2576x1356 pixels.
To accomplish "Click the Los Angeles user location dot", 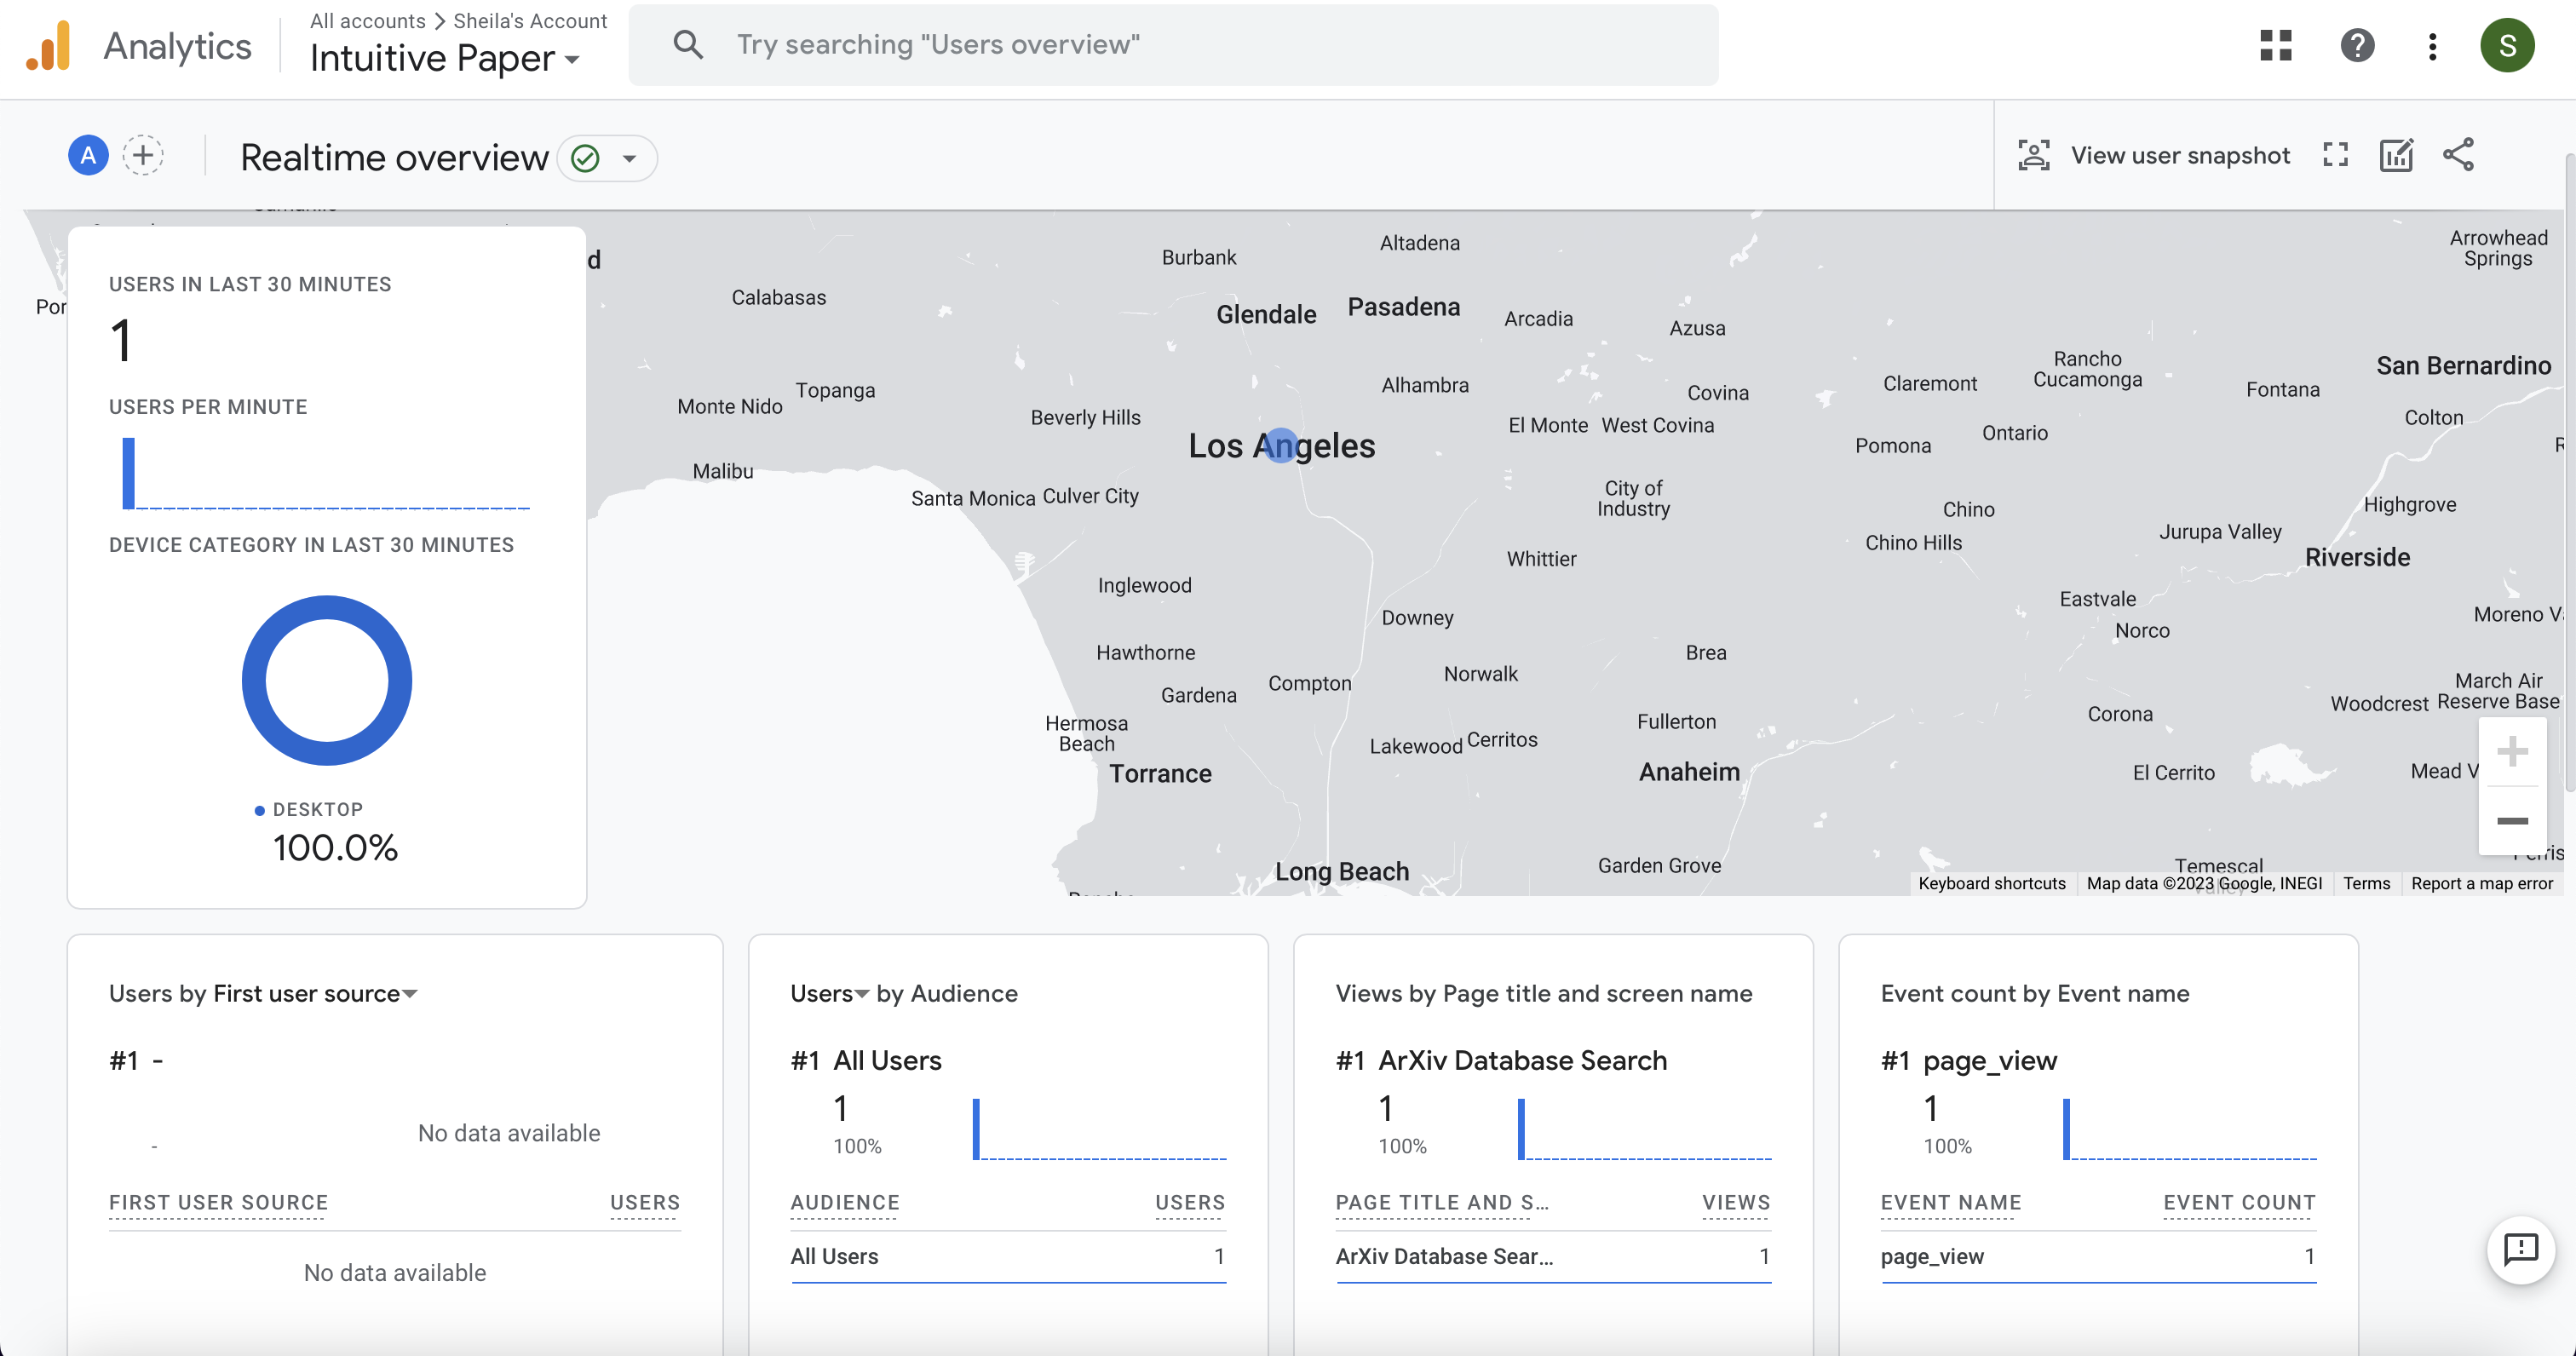I will click(x=1280, y=445).
